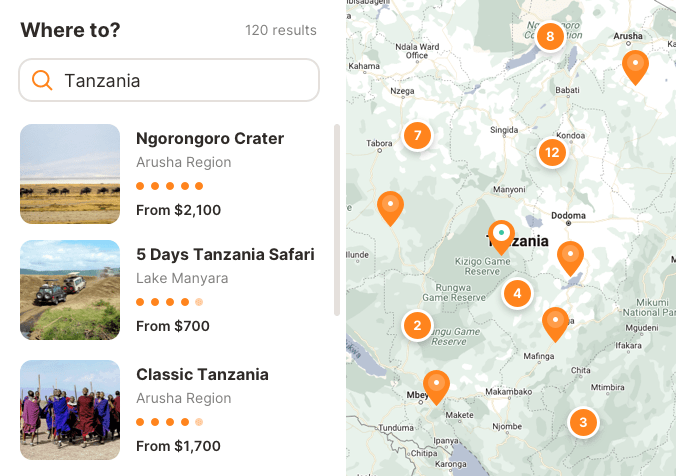Screen dimensions: 676x476
Task: Open map cluster marker showing 7
Action: point(417,135)
